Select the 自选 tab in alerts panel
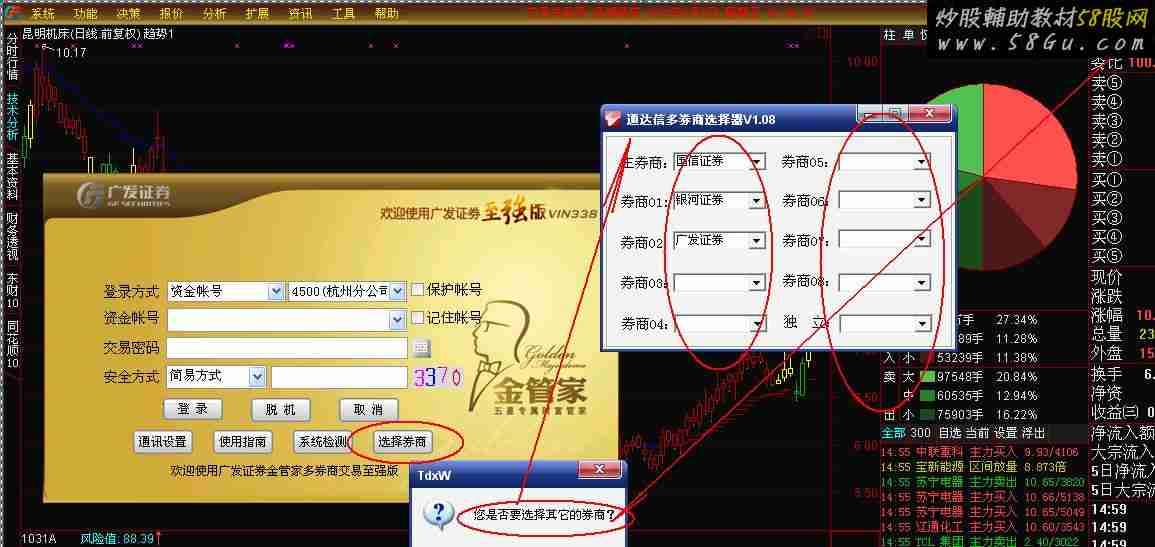The height and width of the screenshot is (547, 1155). point(950,432)
